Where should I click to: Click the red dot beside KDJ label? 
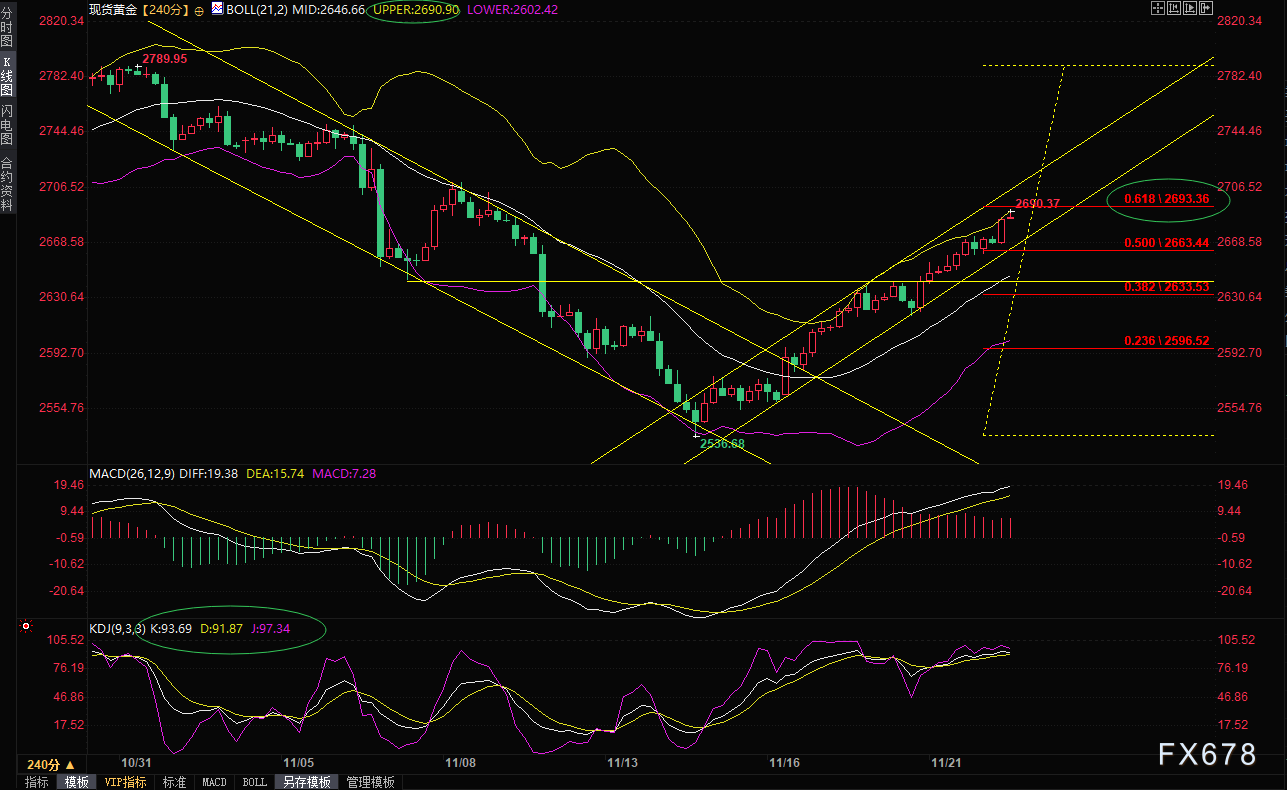coord(23,627)
